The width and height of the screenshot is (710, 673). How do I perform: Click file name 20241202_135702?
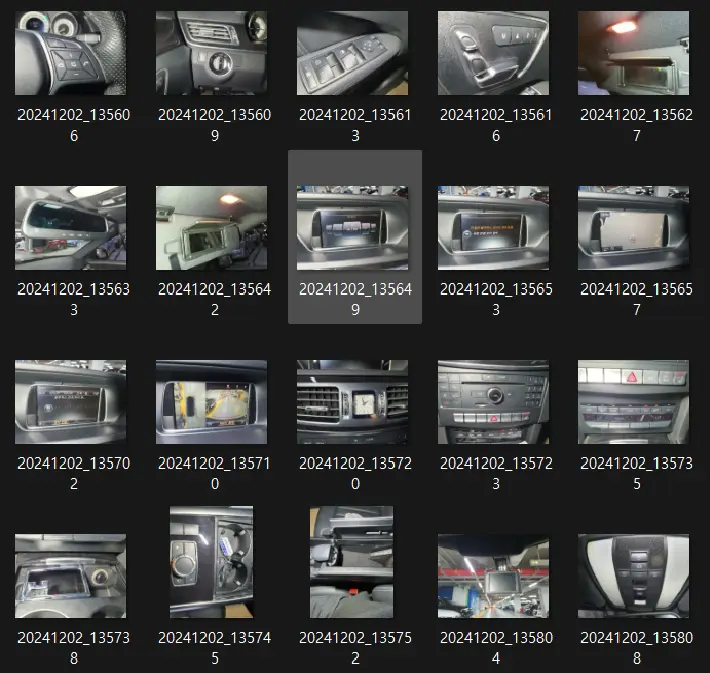(74, 474)
